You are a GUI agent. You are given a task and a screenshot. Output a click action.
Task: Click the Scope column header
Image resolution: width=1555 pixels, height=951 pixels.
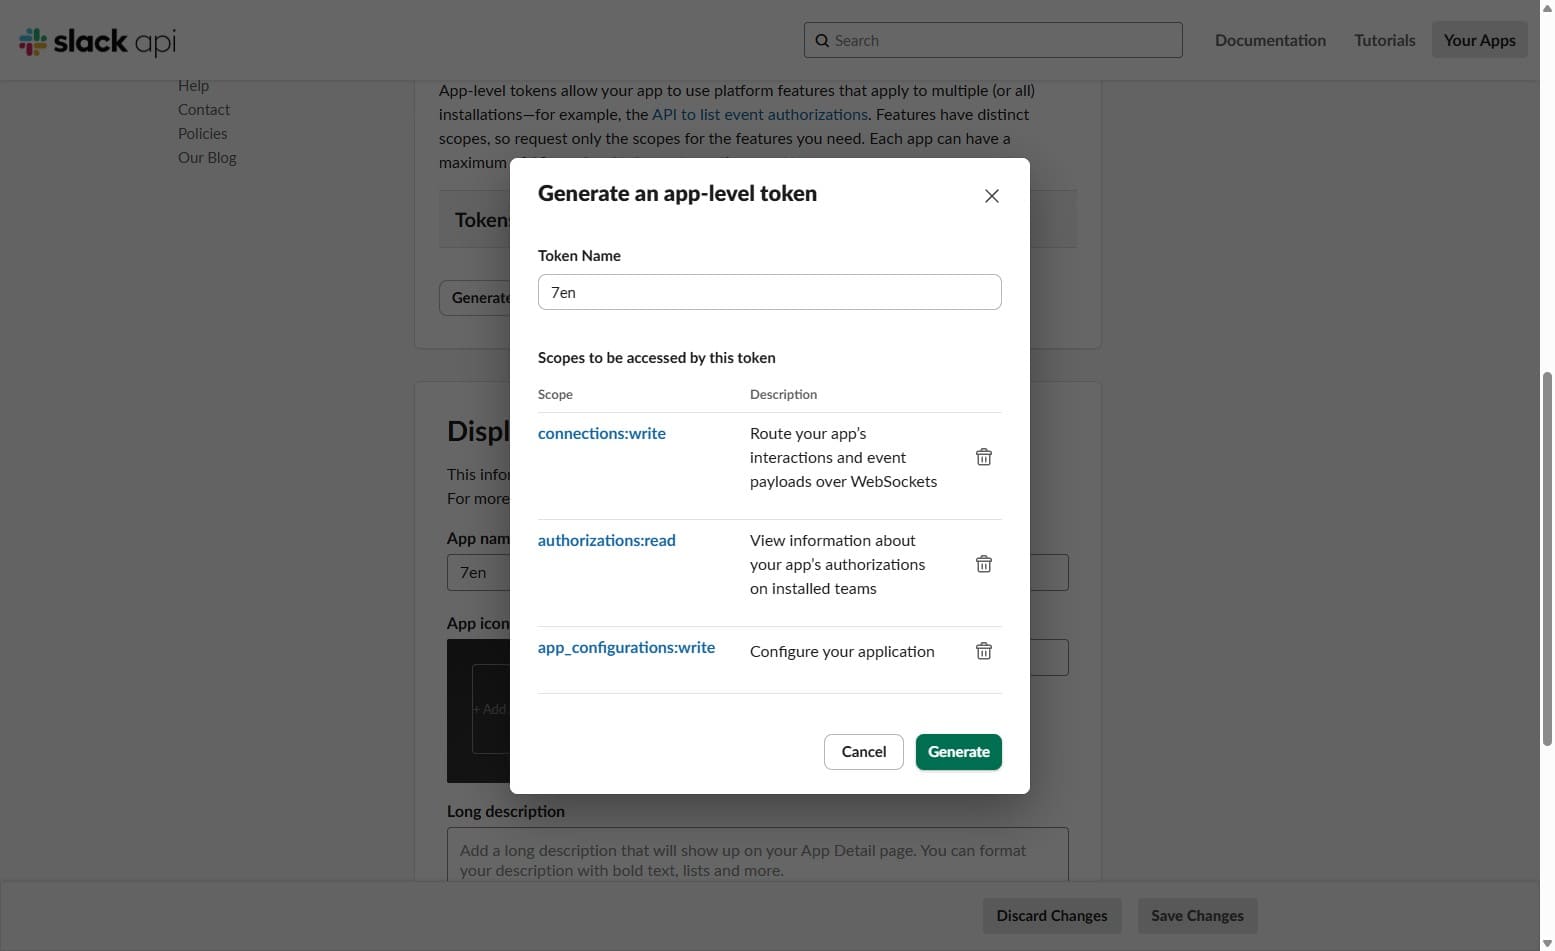coord(555,395)
